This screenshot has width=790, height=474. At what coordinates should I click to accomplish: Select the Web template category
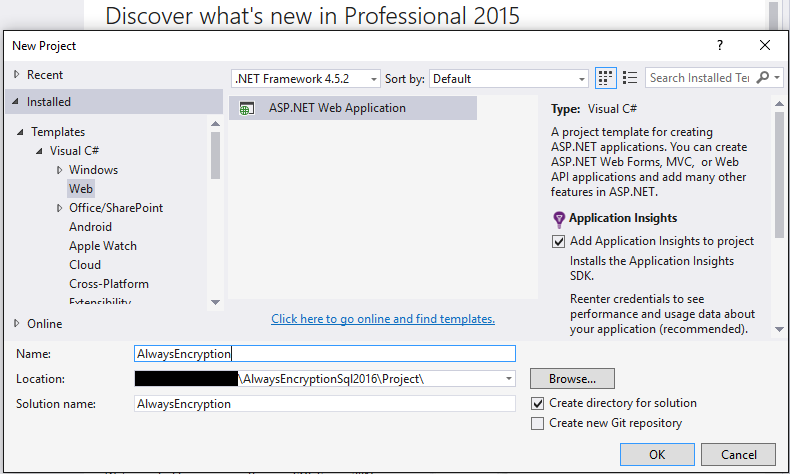pyautogui.click(x=81, y=189)
